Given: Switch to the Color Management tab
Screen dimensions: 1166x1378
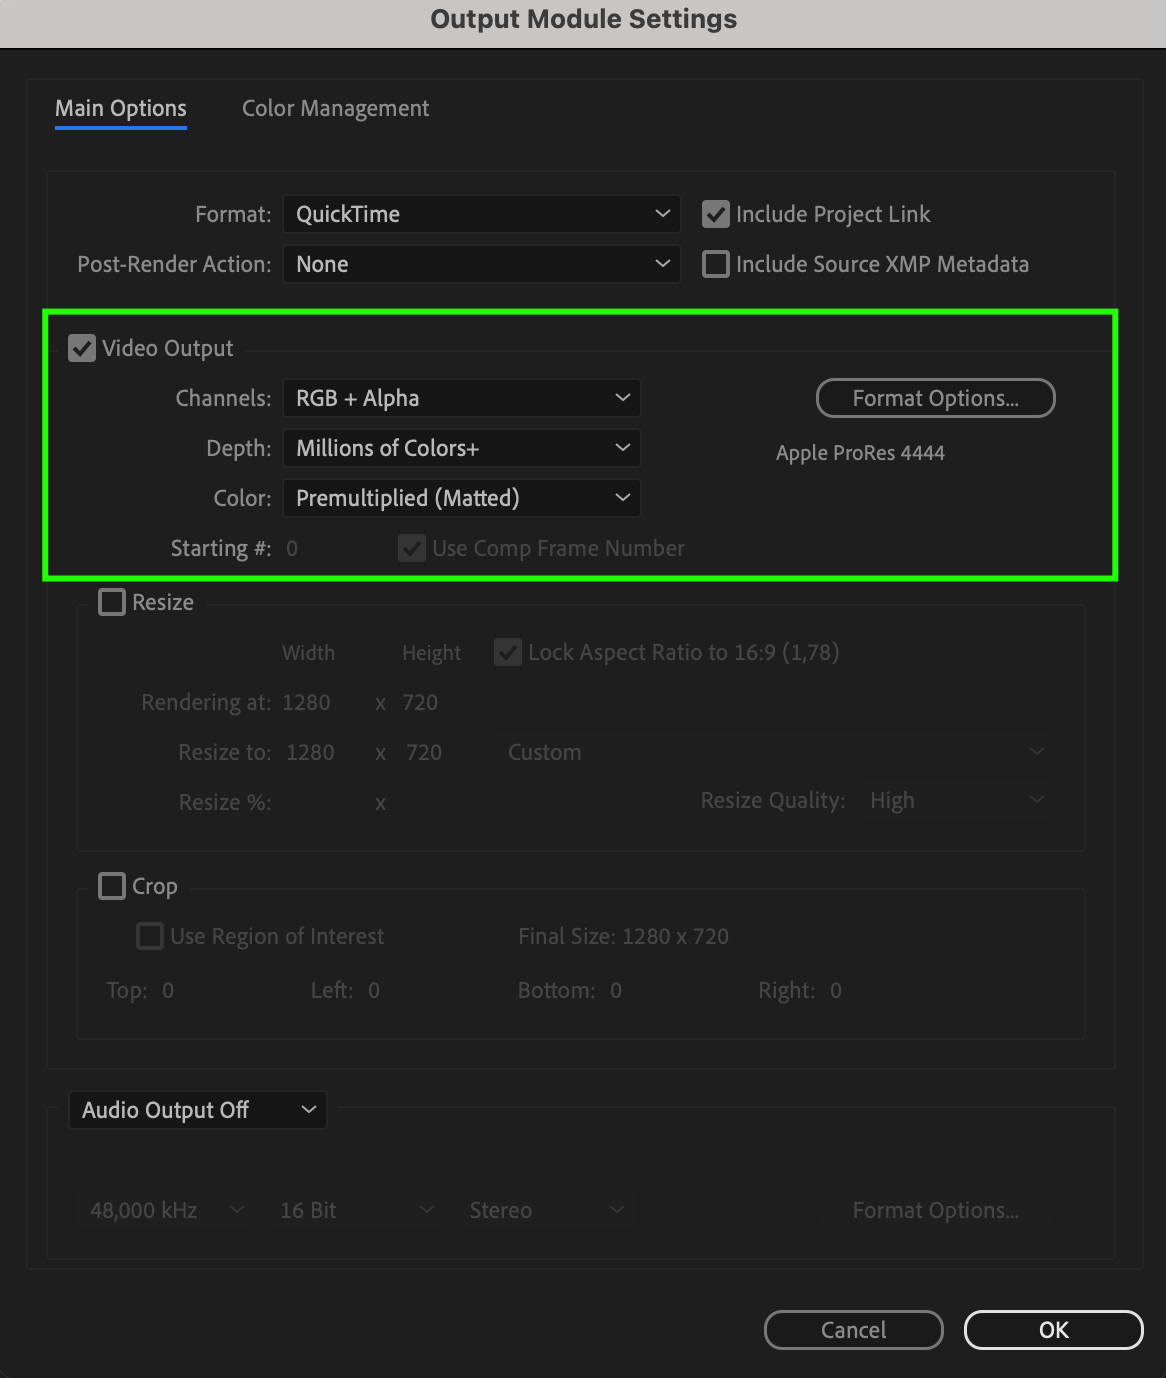Looking at the screenshot, I should [335, 108].
